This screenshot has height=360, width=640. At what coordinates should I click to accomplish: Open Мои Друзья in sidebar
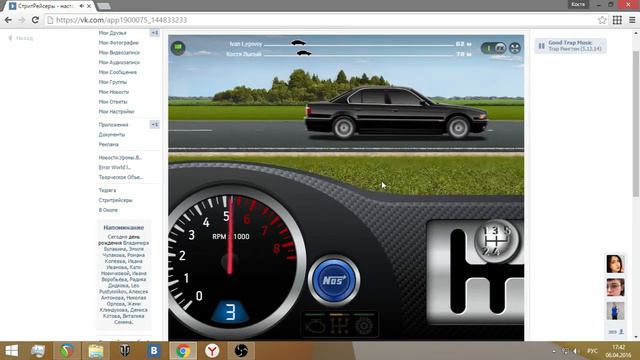113,33
